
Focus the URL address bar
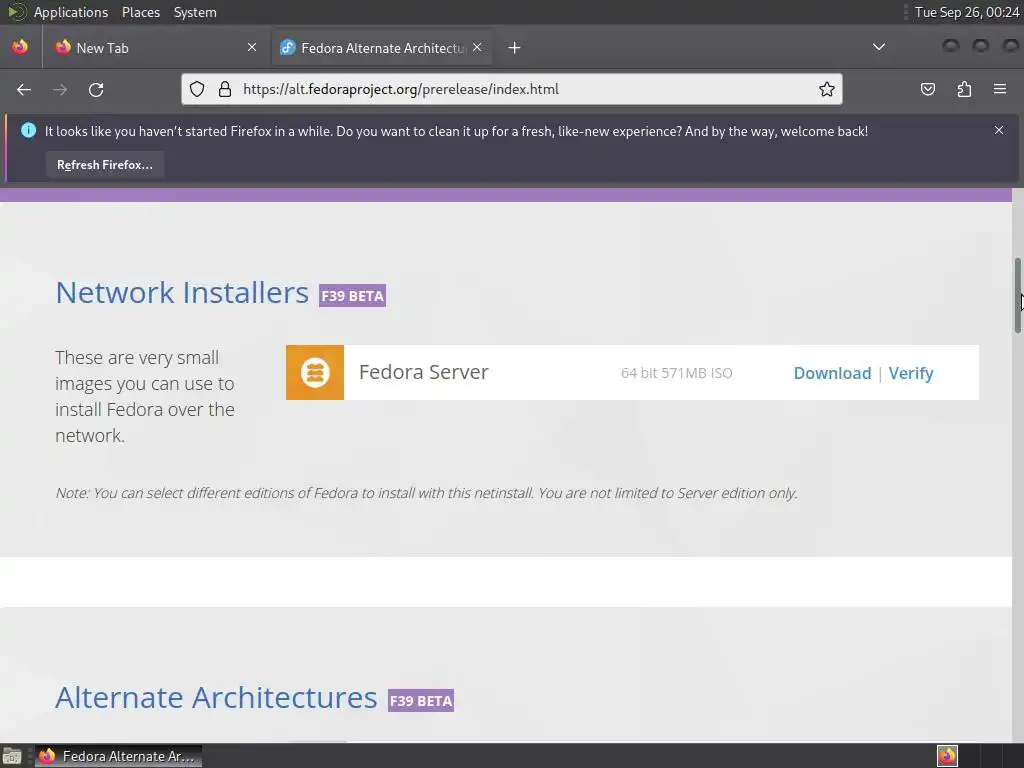512,89
